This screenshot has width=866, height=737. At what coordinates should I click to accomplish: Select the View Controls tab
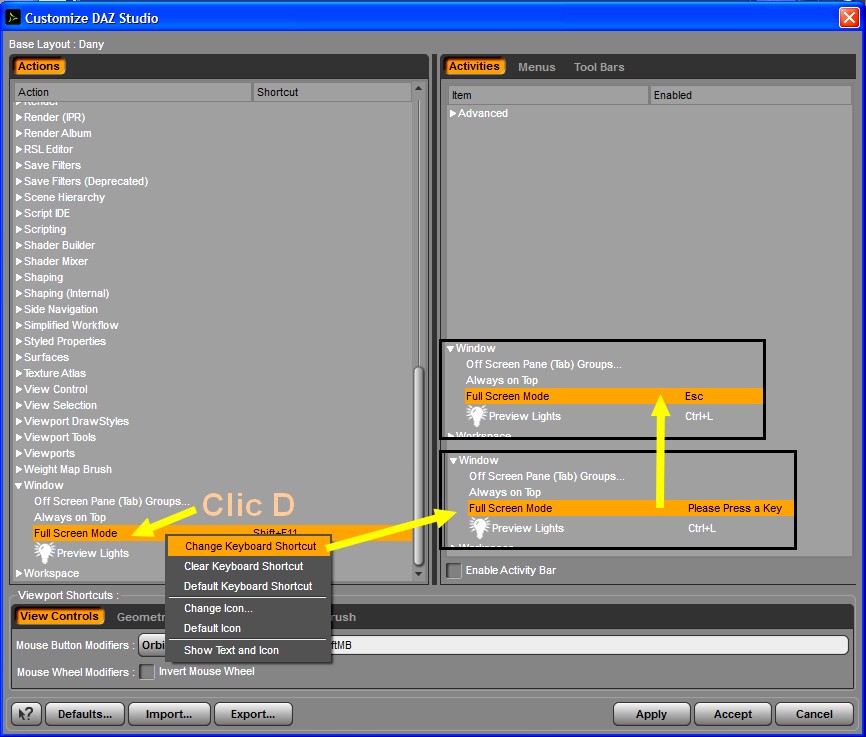coord(59,616)
